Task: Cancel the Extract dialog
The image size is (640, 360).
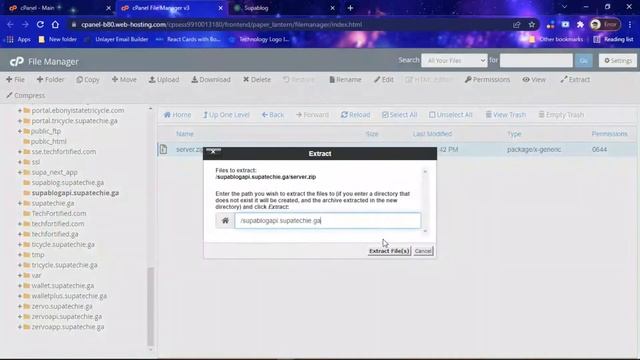Action: (423, 251)
